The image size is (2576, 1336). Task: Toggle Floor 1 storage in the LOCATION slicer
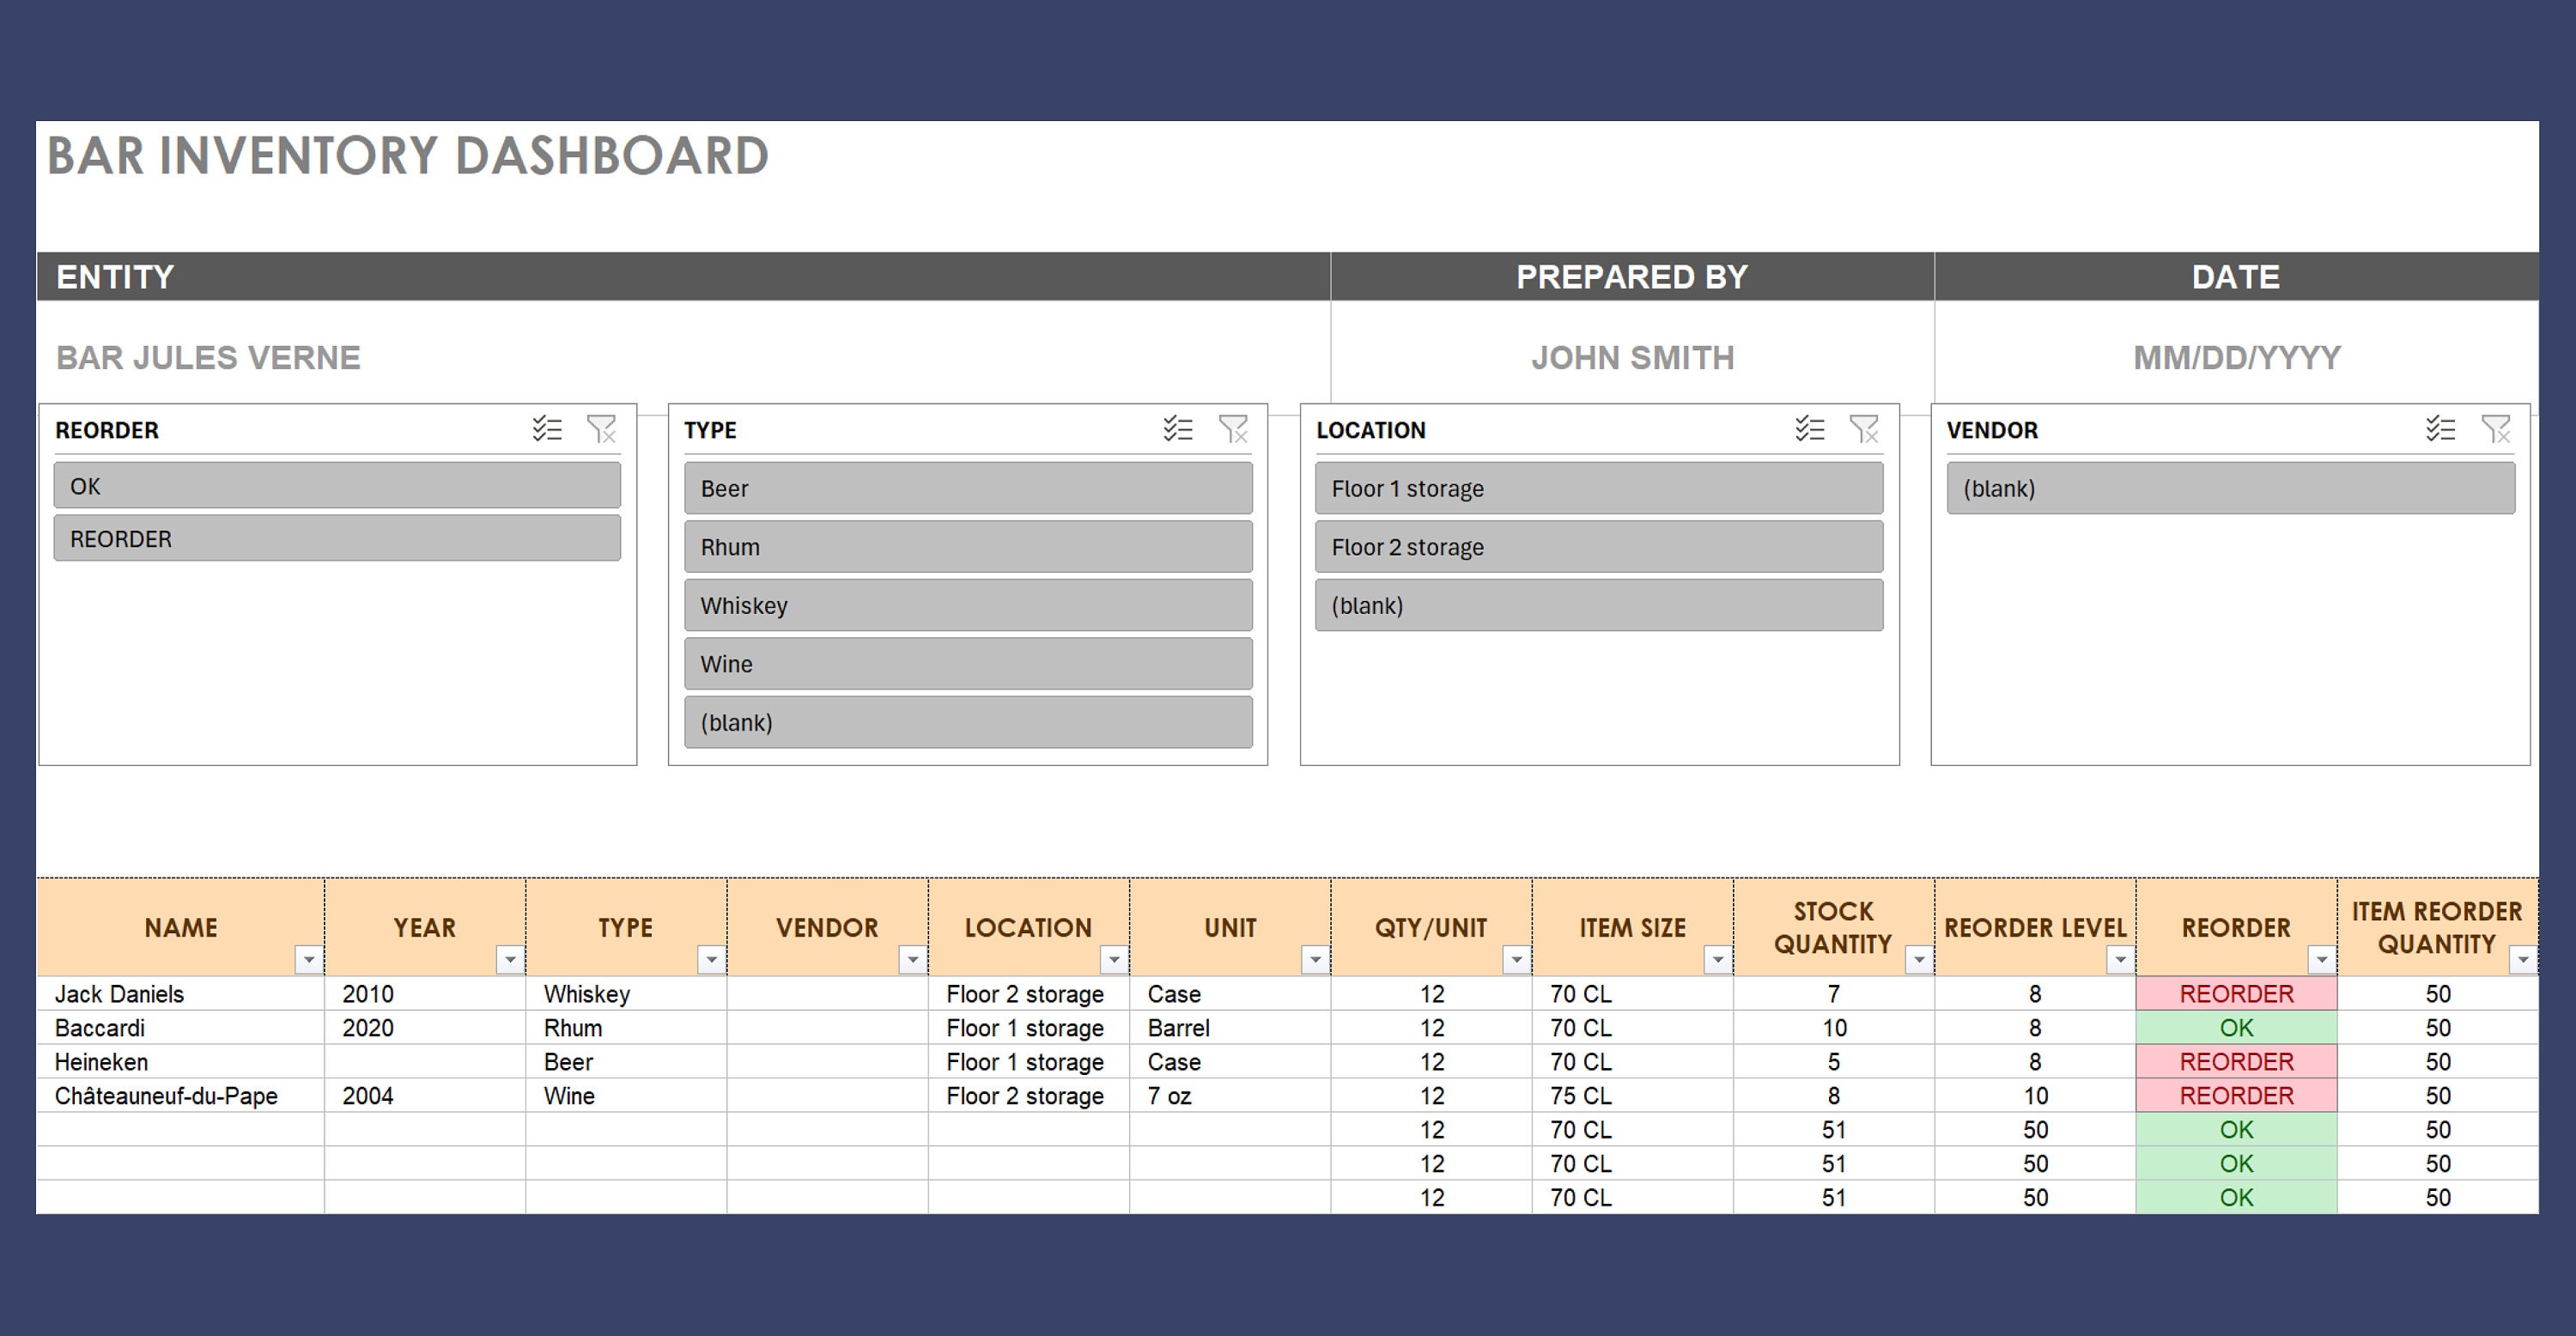[1597, 488]
